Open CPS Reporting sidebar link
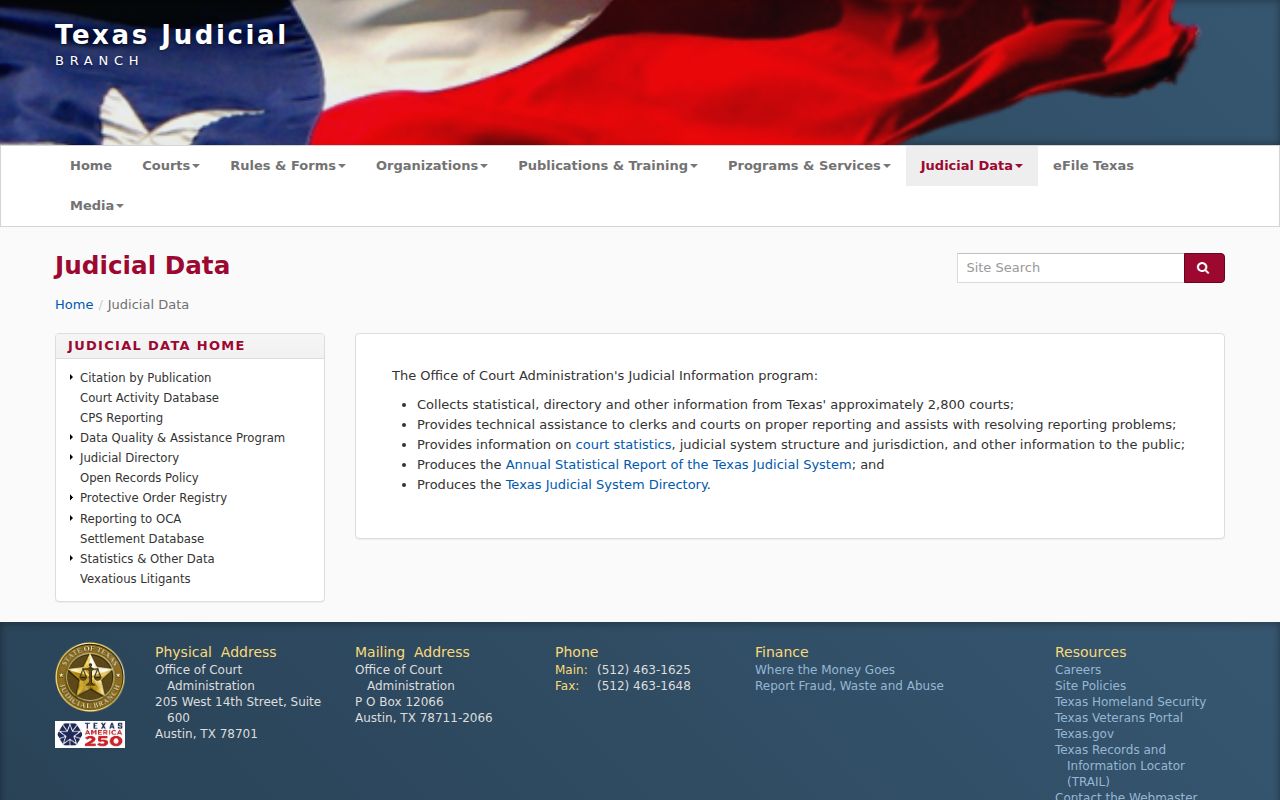1280x800 pixels. 121,417
